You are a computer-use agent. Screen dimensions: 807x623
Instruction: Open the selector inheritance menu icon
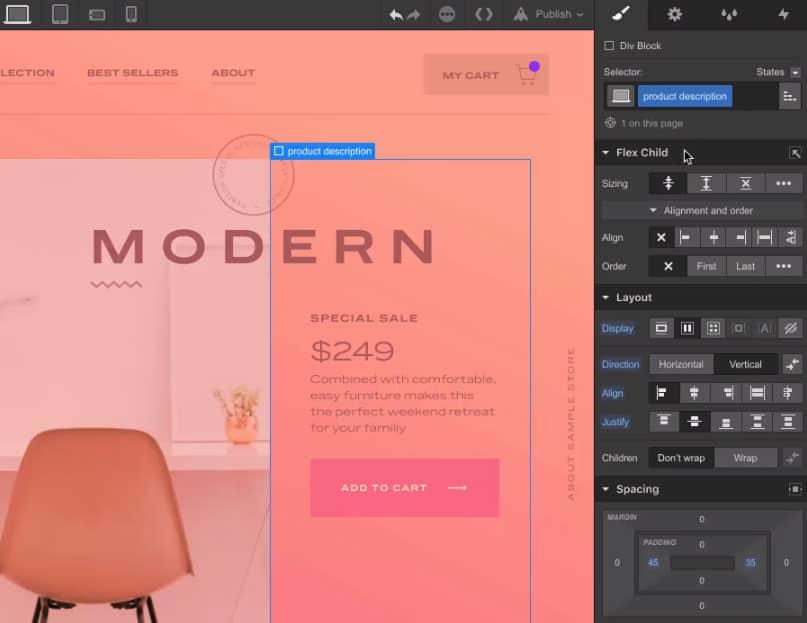(x=790, y=96)
